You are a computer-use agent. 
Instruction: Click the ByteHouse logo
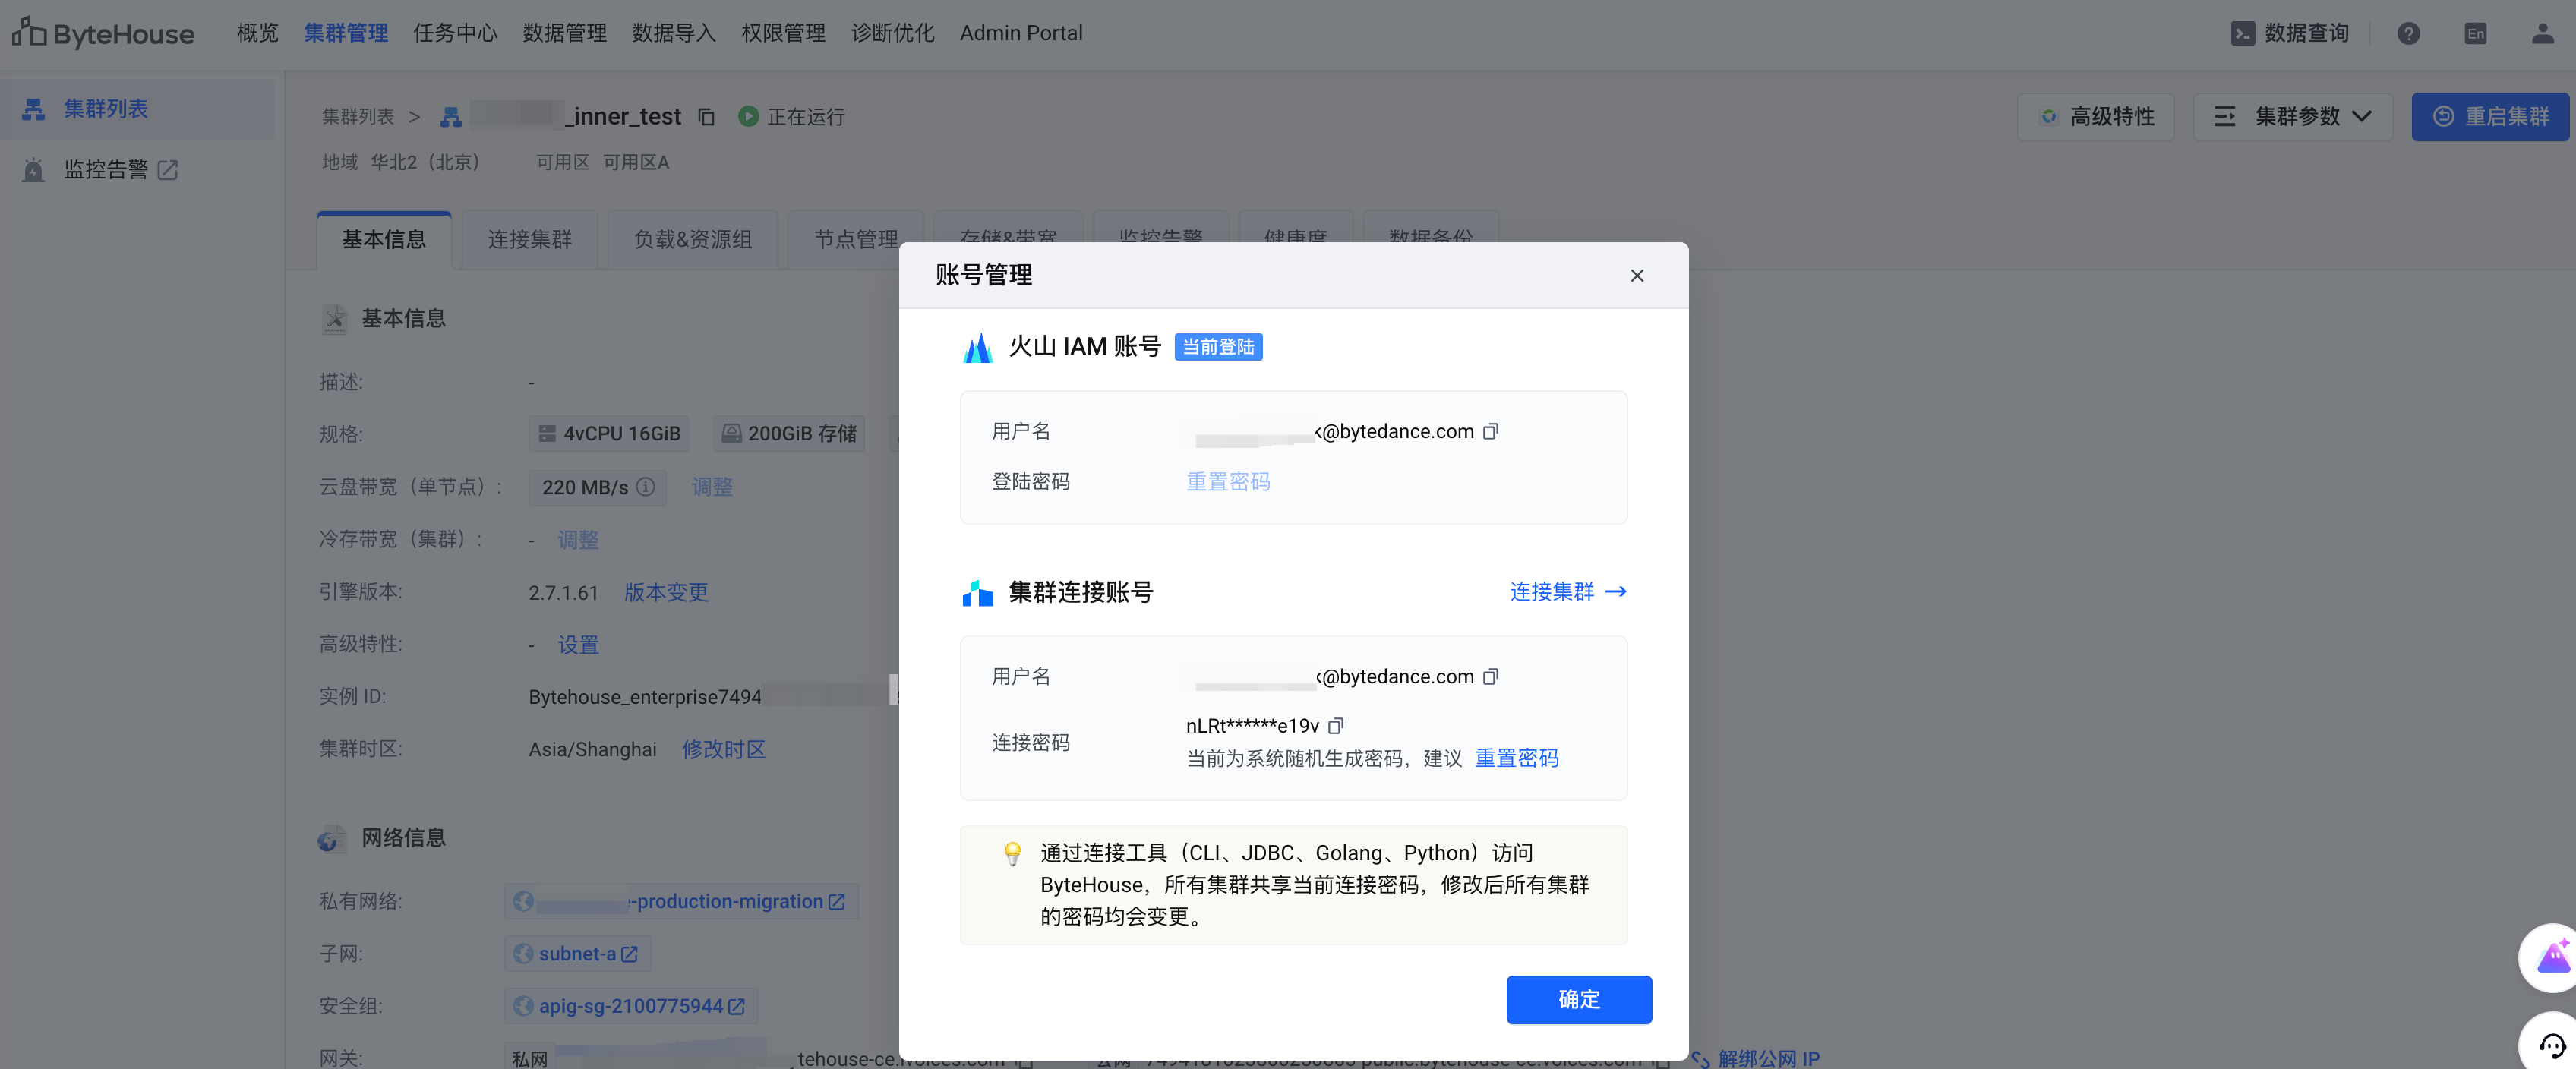(x=103, y=33)
